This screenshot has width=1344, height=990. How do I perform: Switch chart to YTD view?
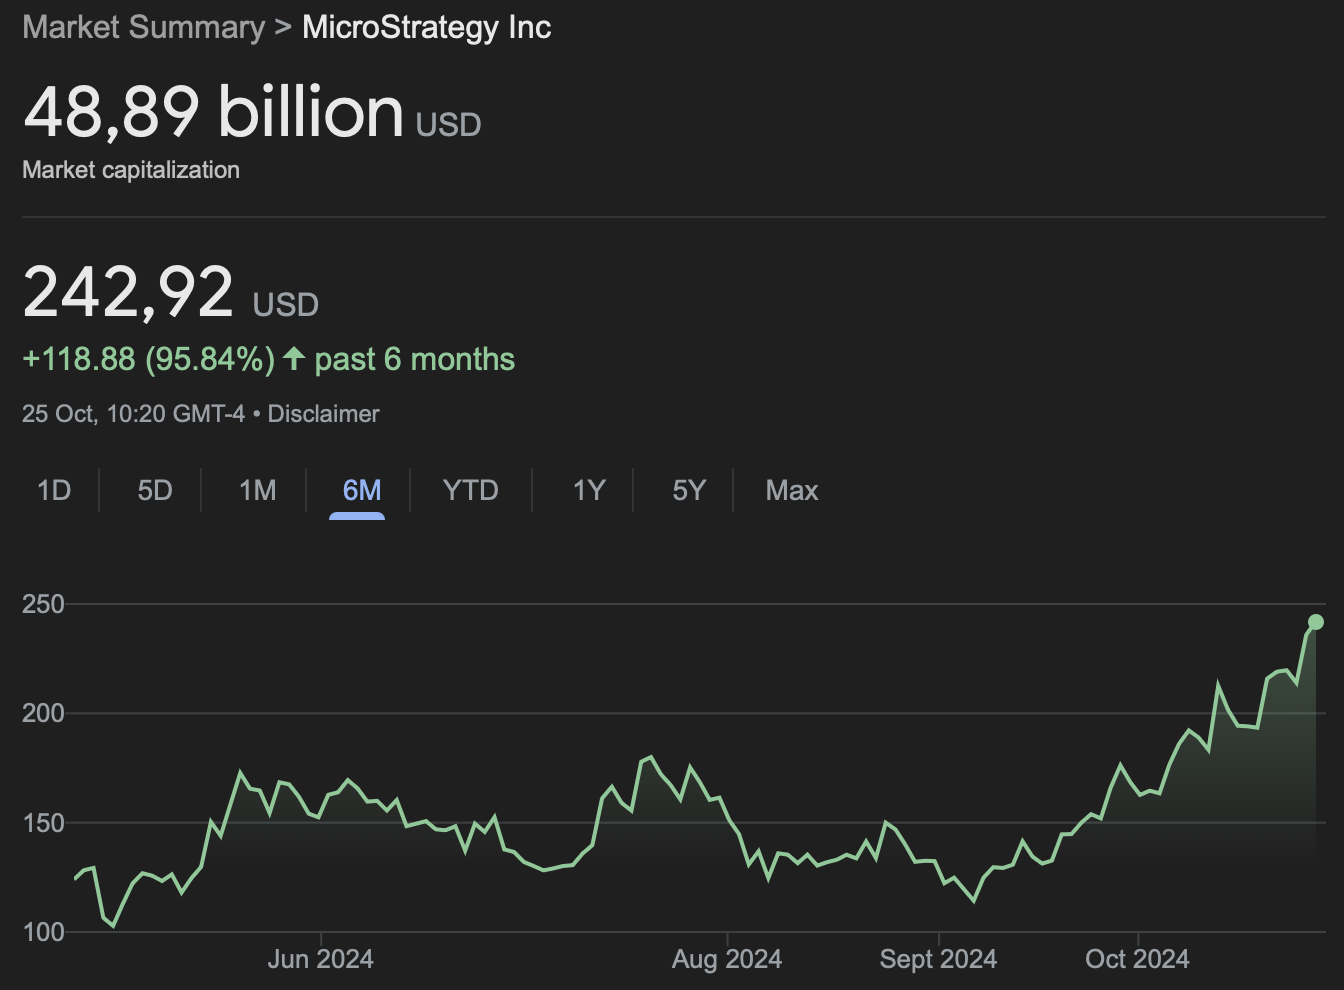coord(470,490)
